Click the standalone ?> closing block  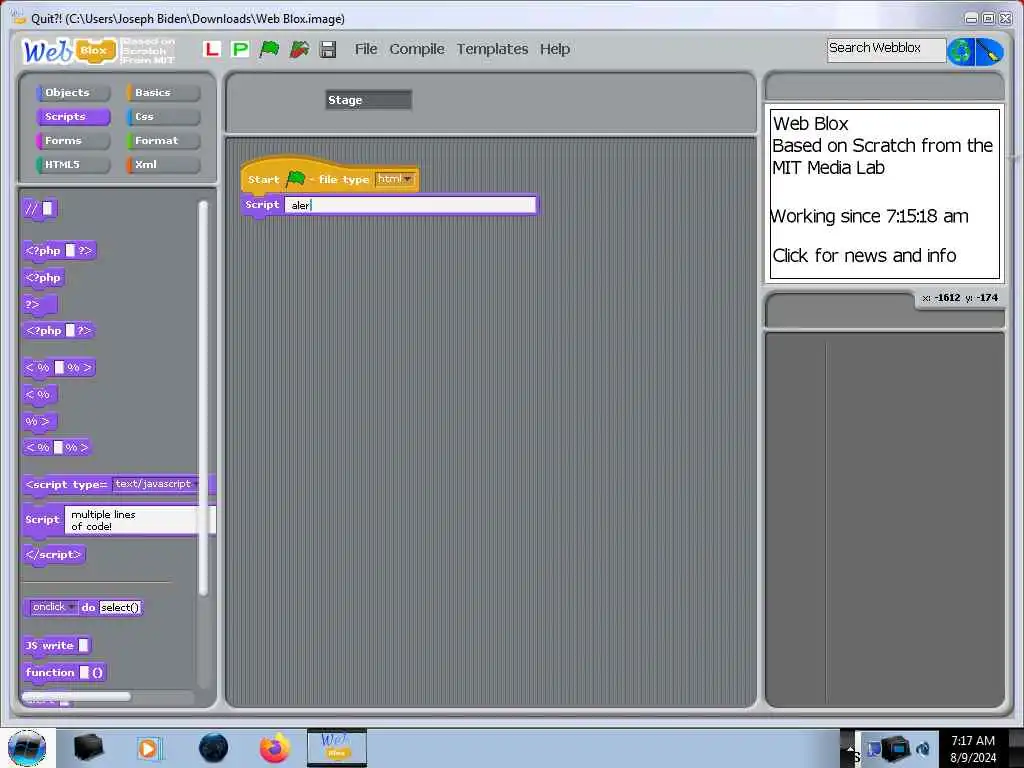40,305
